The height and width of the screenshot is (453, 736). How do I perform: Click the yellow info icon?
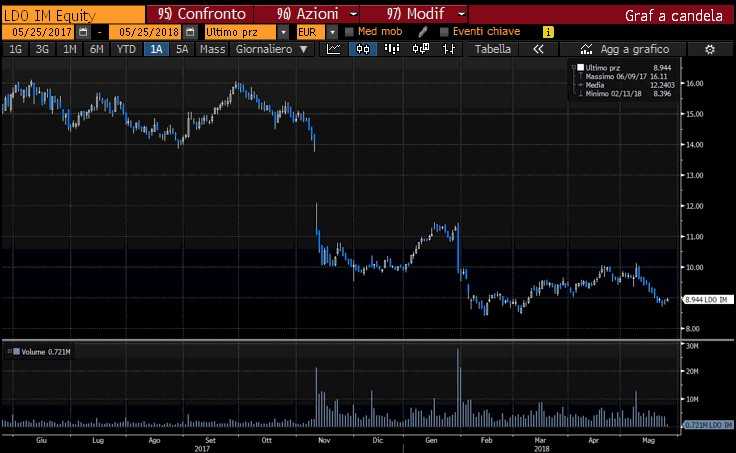click(x=548, y=32)
